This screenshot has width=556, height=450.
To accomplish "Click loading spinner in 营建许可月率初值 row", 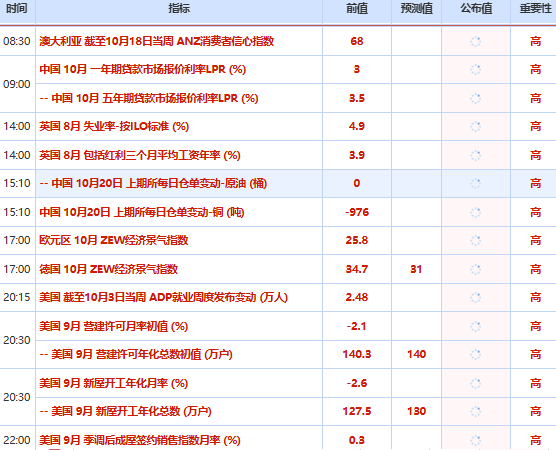I will click(x=476, y=327).
